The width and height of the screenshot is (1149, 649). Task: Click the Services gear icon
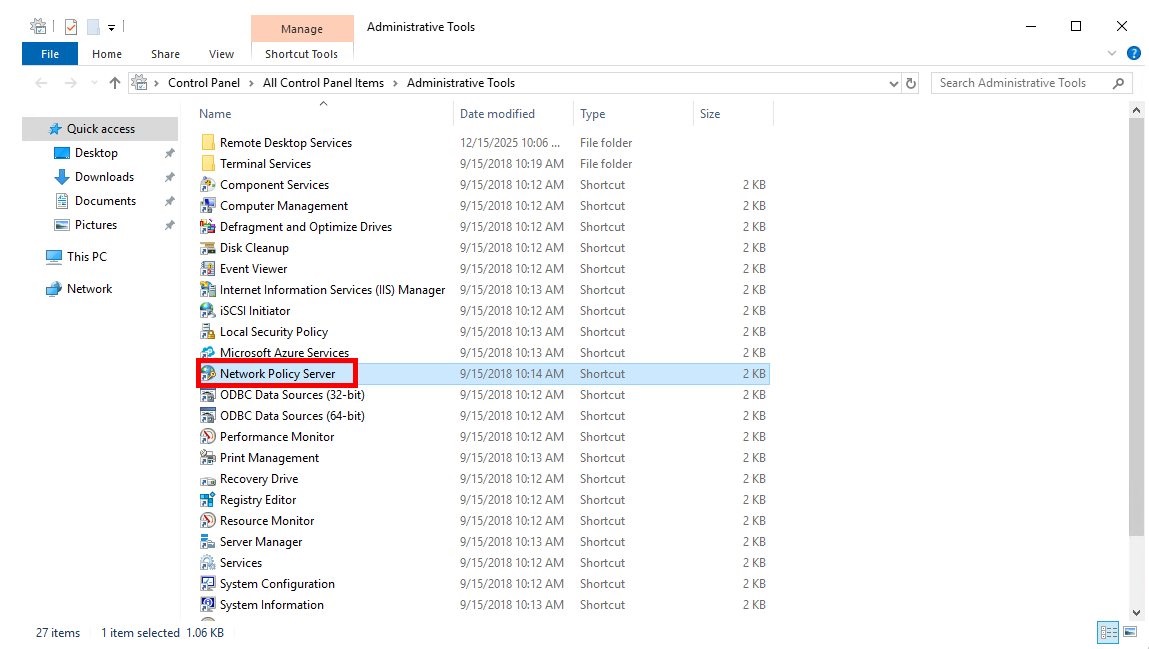[x=208, y=563]
